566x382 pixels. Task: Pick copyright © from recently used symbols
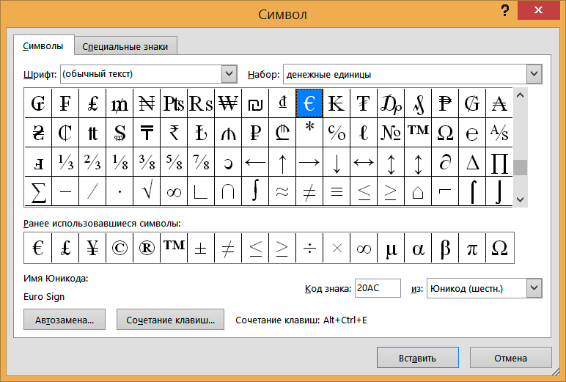coord(119,248)
